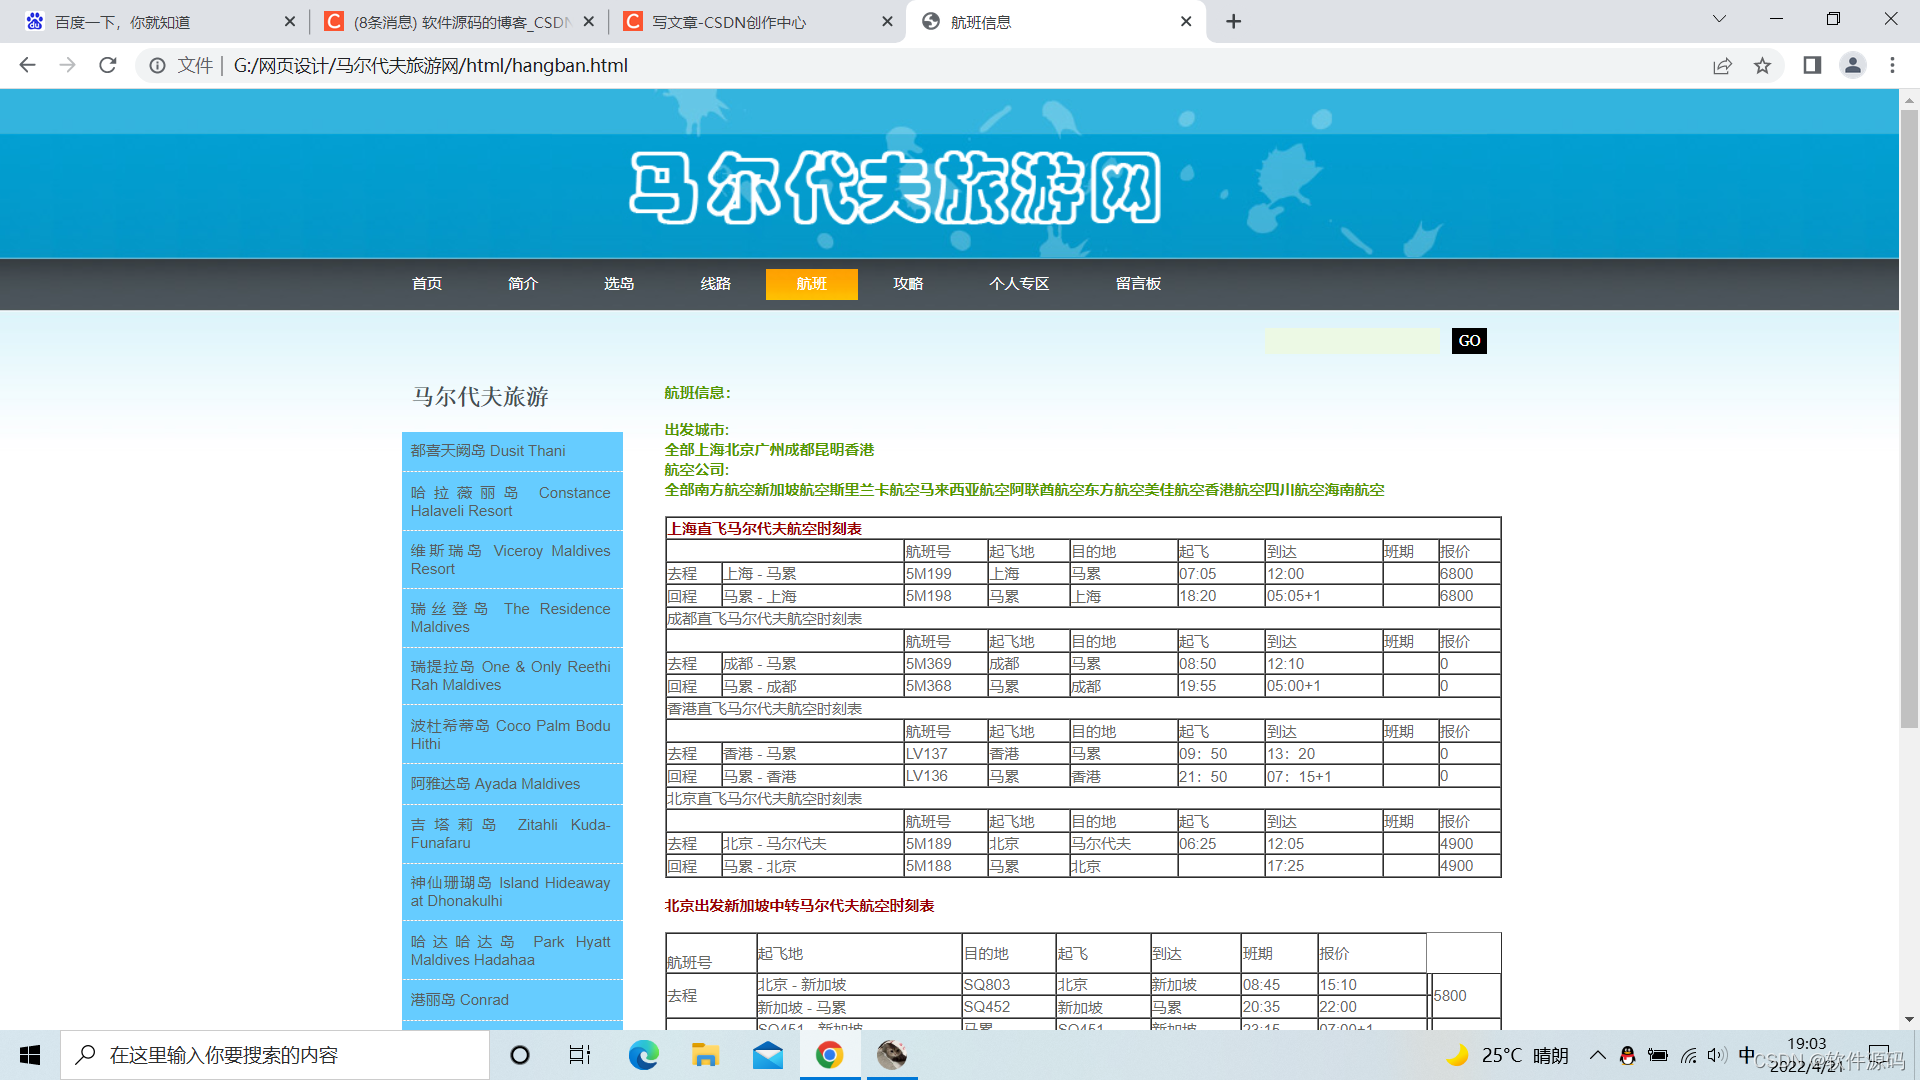
Task: Bookmark this page with star icon
Action: click(x=1762, y=65)
